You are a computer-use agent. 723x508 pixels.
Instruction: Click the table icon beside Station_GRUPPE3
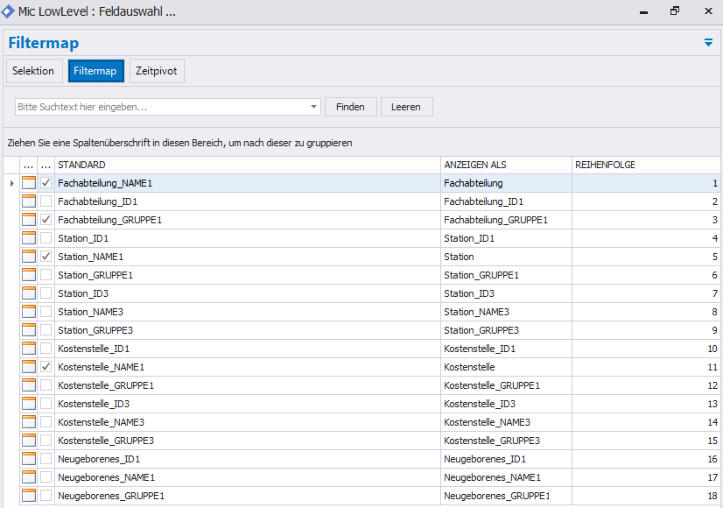(x=29, y=330)
